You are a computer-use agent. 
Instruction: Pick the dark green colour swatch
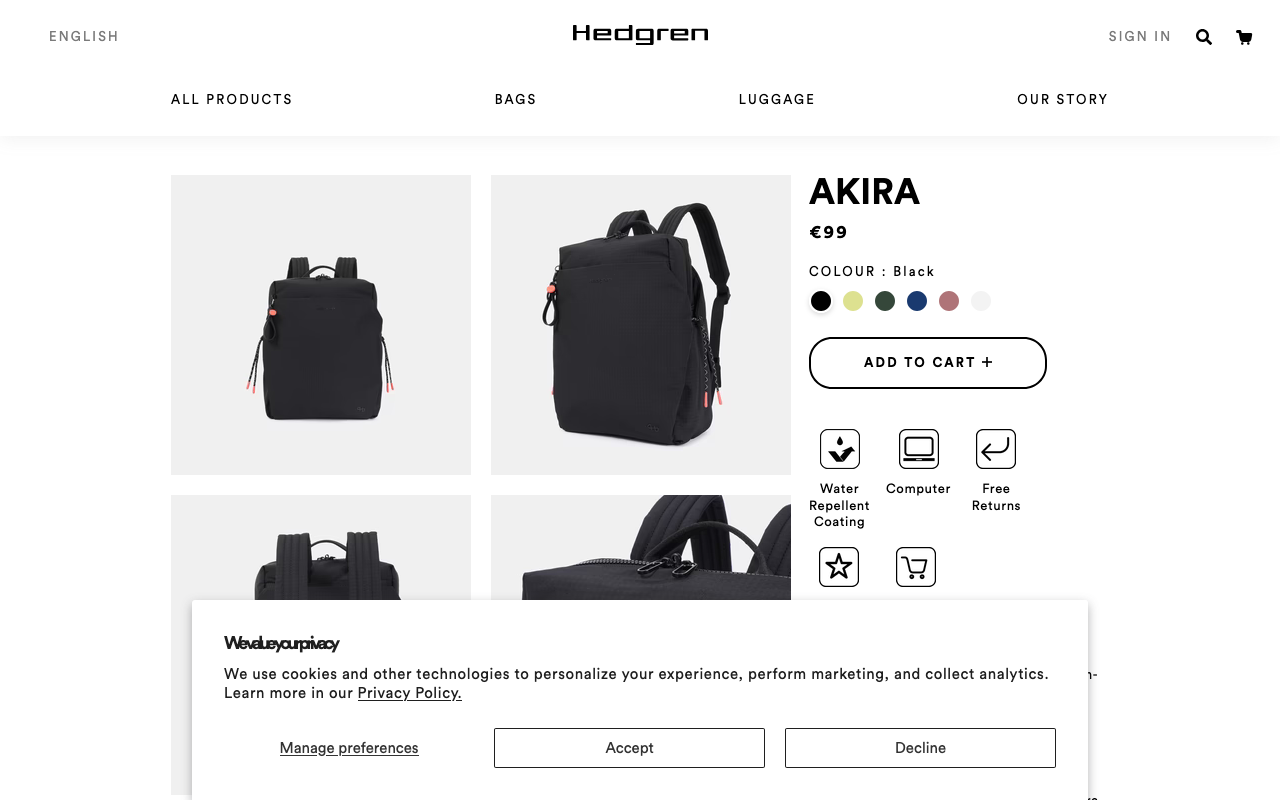click(x=885, y=301)
